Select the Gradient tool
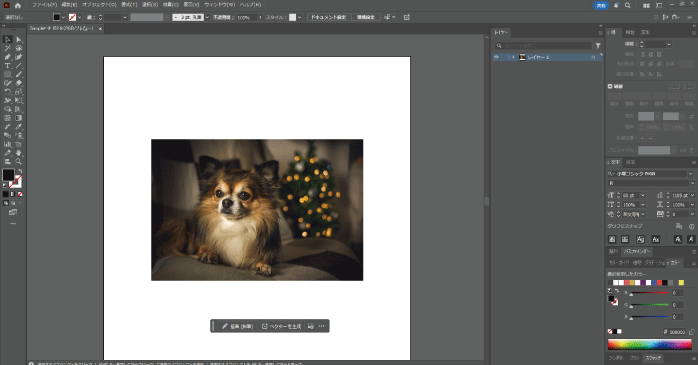The height and width of the screenshot is (365, 698). pos(19,118)
